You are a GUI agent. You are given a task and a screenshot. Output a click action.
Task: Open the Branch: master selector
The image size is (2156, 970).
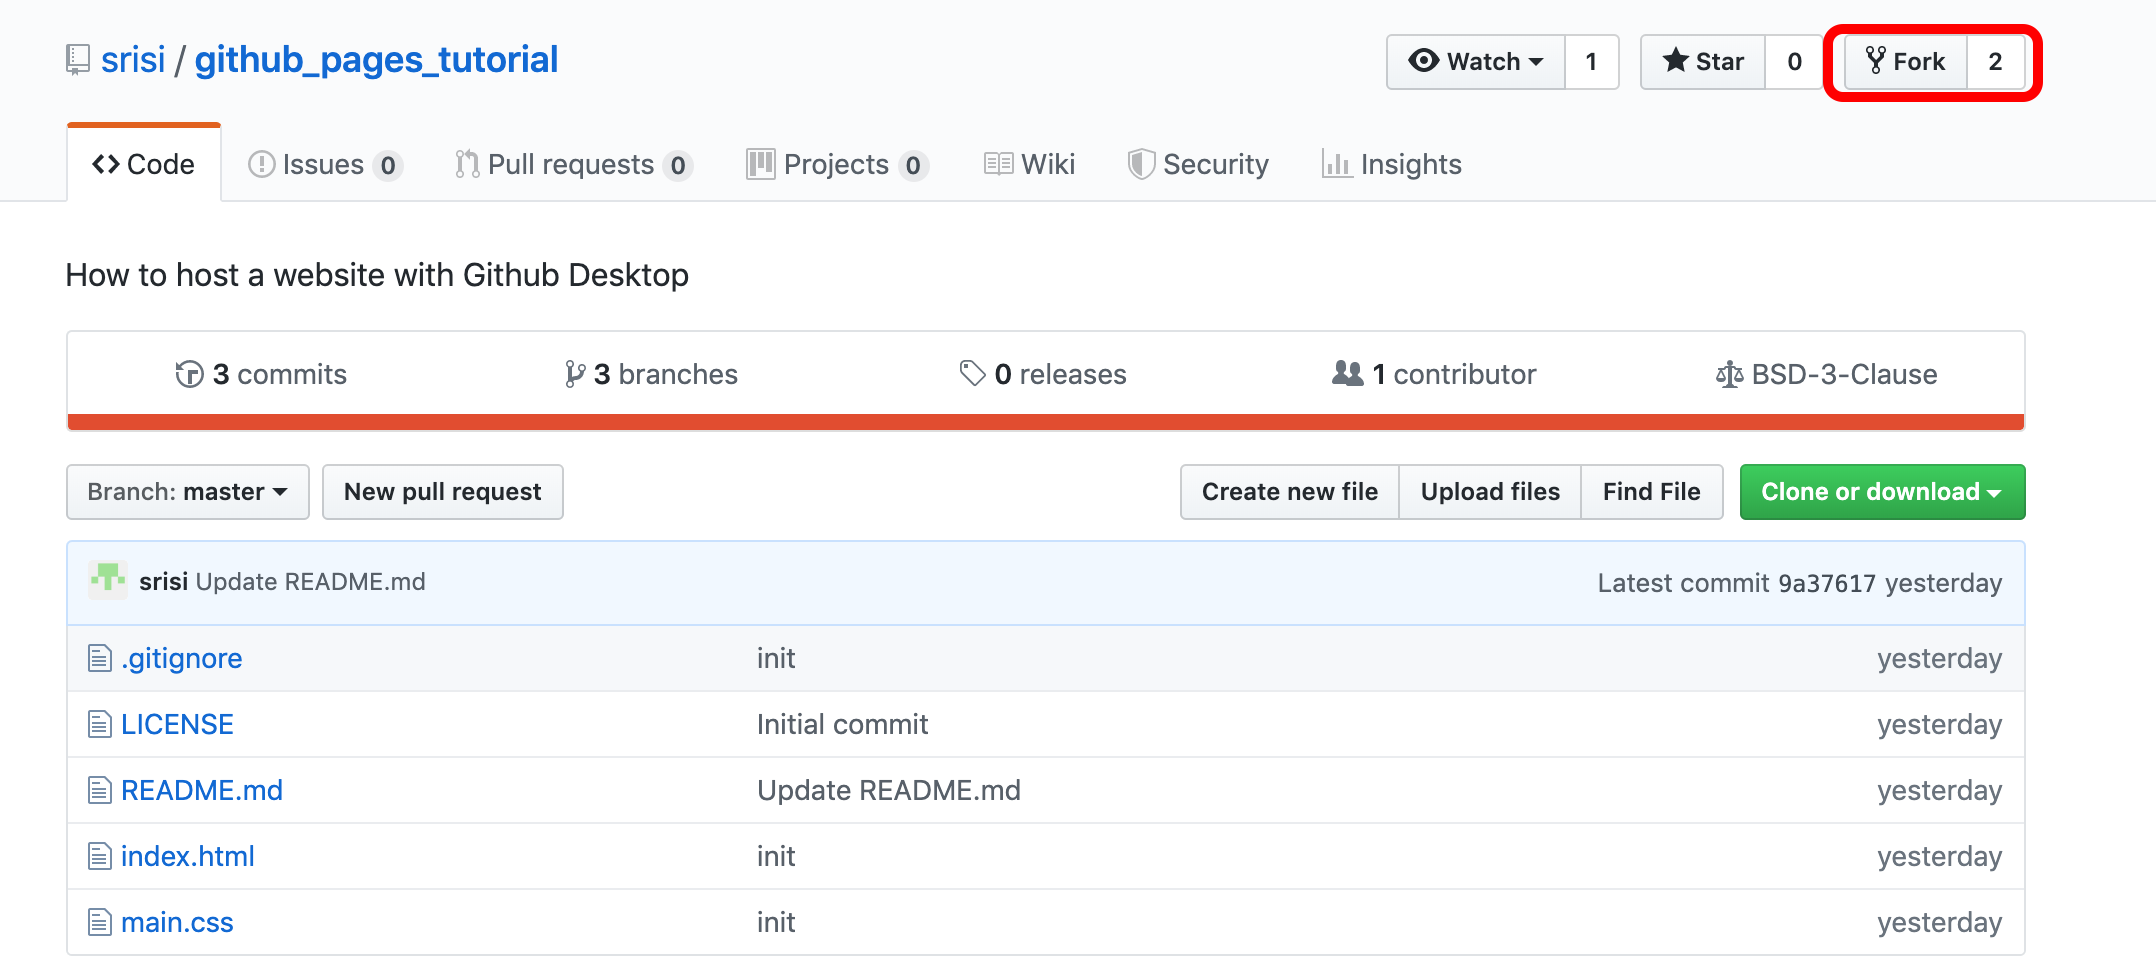tap(188, 492)
